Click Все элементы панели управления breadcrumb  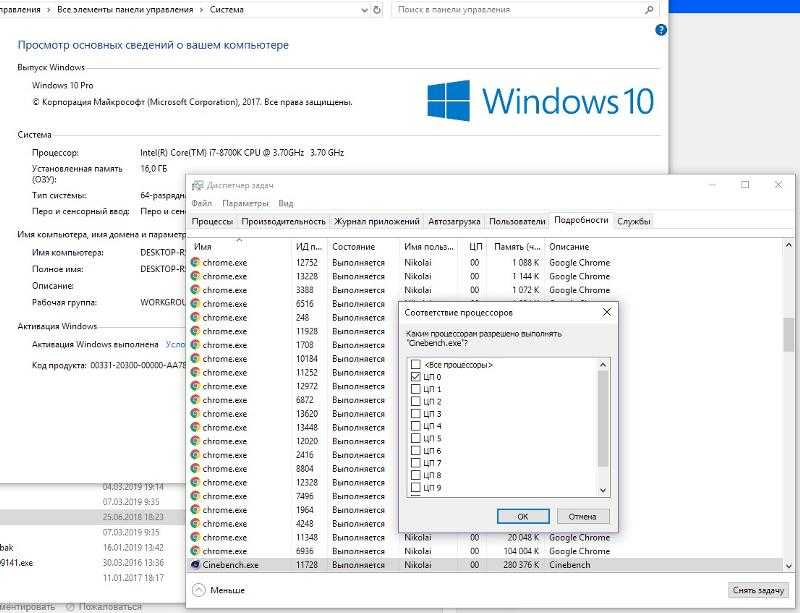(x=125, y=10)
